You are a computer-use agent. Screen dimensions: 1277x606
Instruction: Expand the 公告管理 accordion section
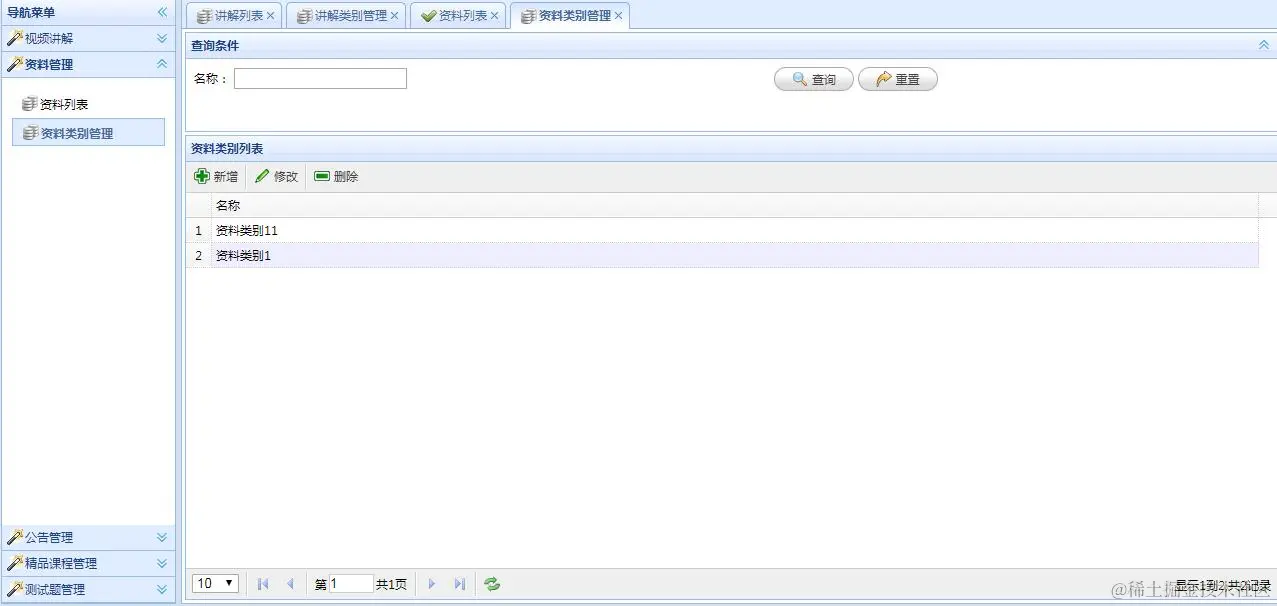[x=162, y=537]
